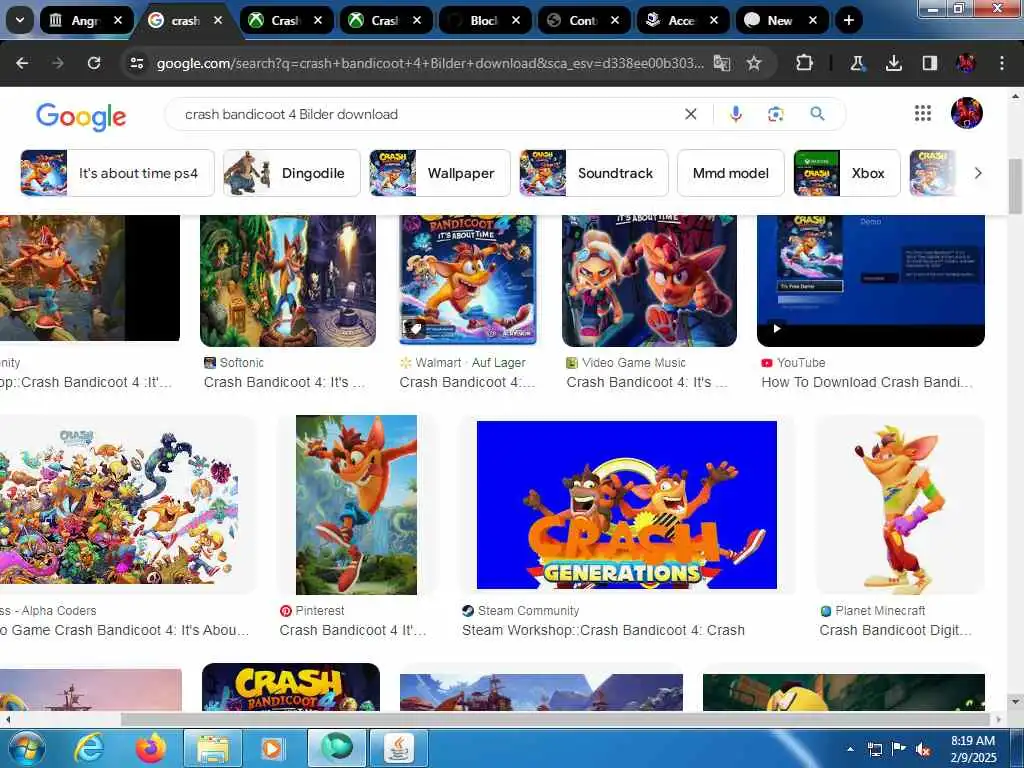Screen dimensions: 1024x768
Task: Select the Soundtrack filter chip
Action: click(x=594, y=173)
